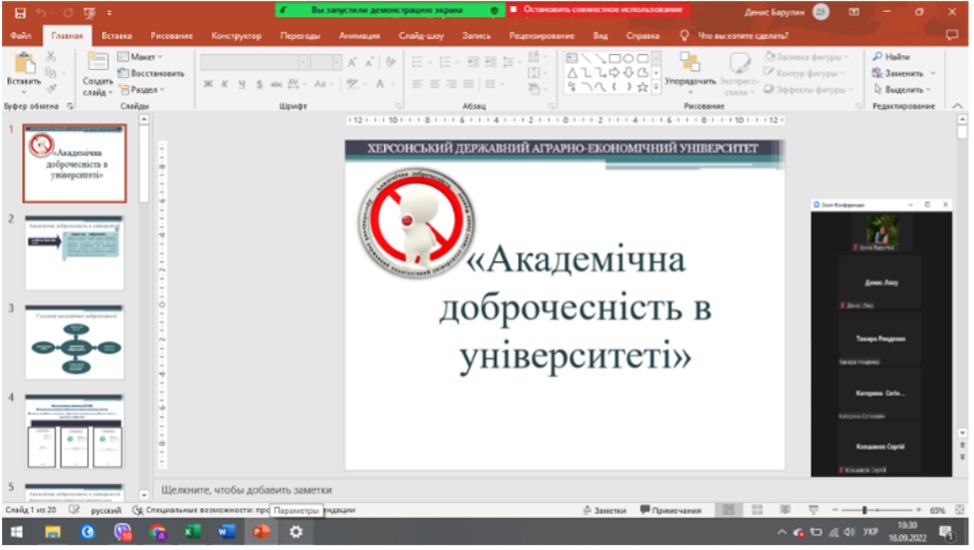
Task: Click the Increase font size icon
Action: (x=352, y=62)
